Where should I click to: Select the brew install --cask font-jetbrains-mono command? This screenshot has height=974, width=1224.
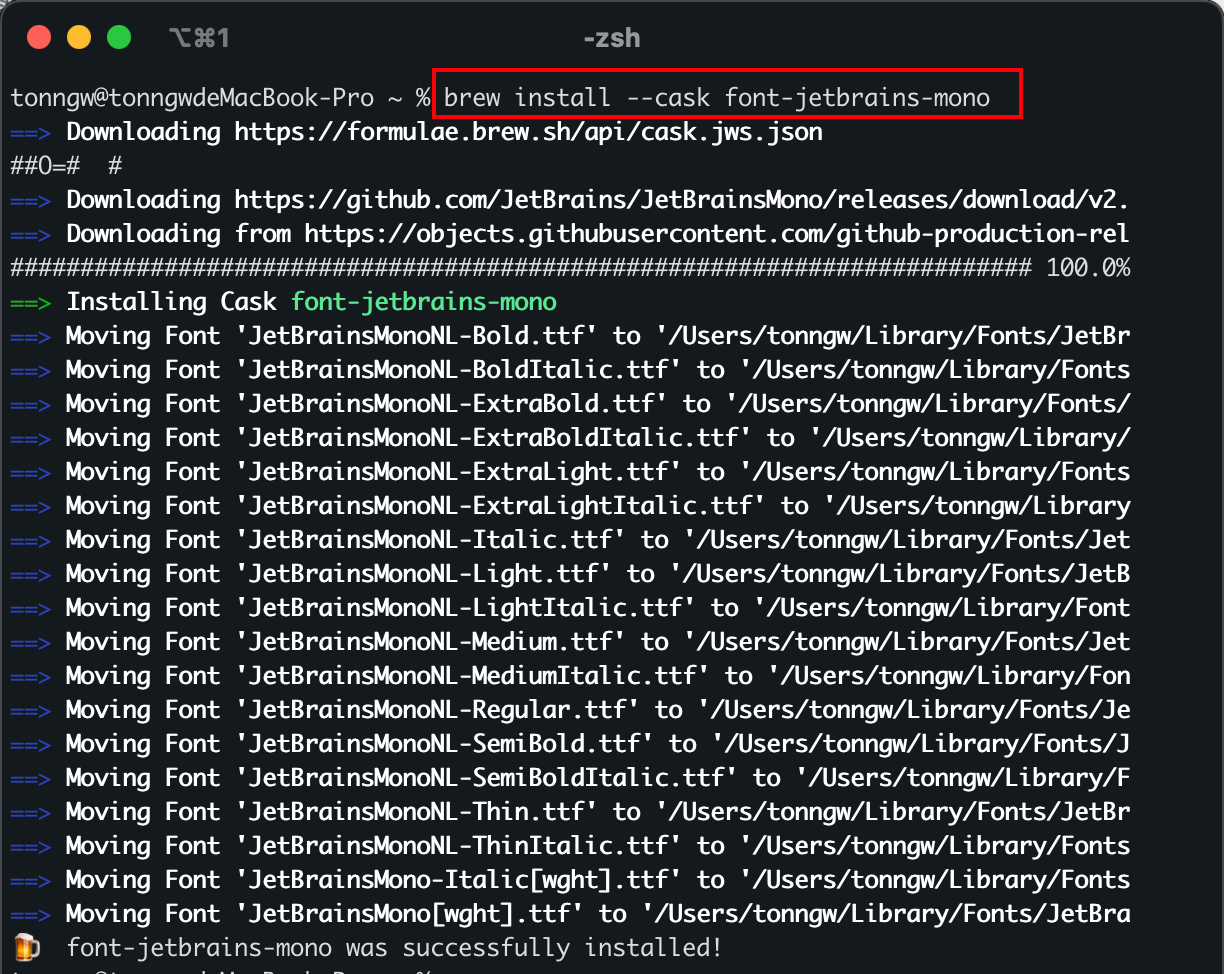(717, 98)
